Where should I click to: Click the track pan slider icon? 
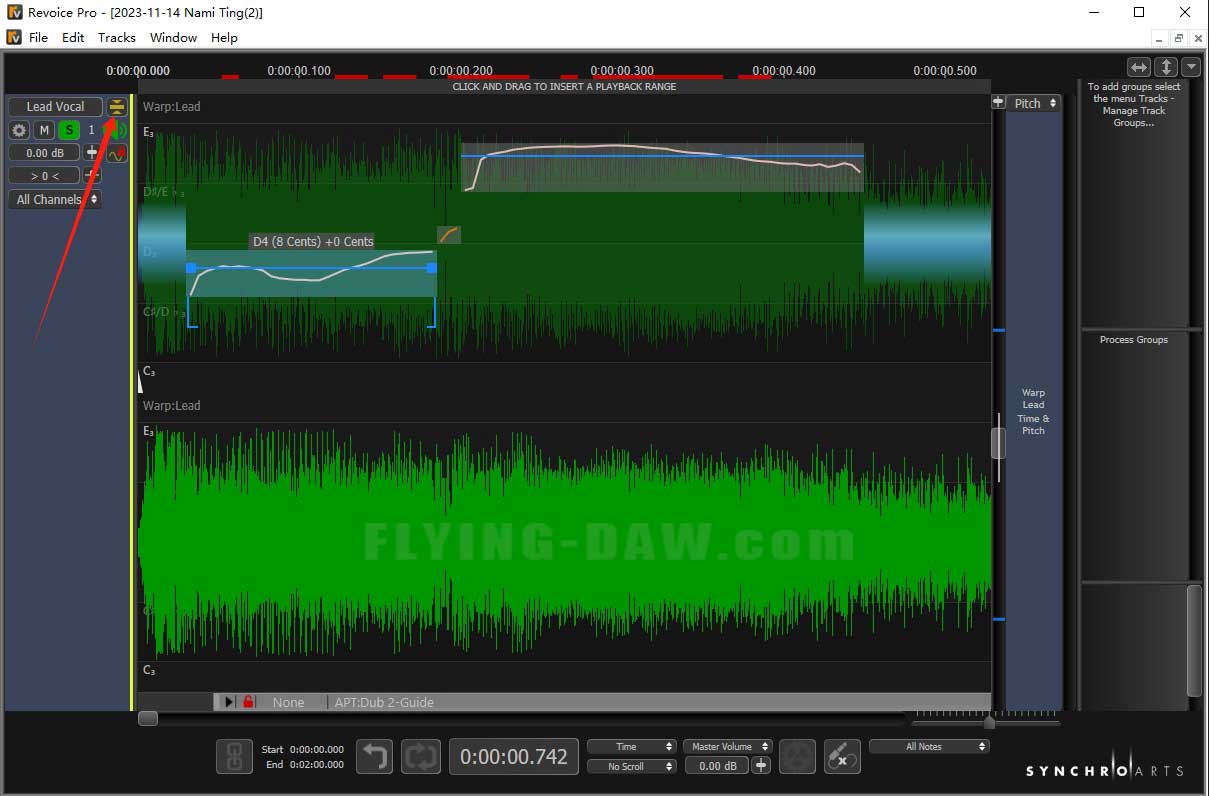pos(92,175)
